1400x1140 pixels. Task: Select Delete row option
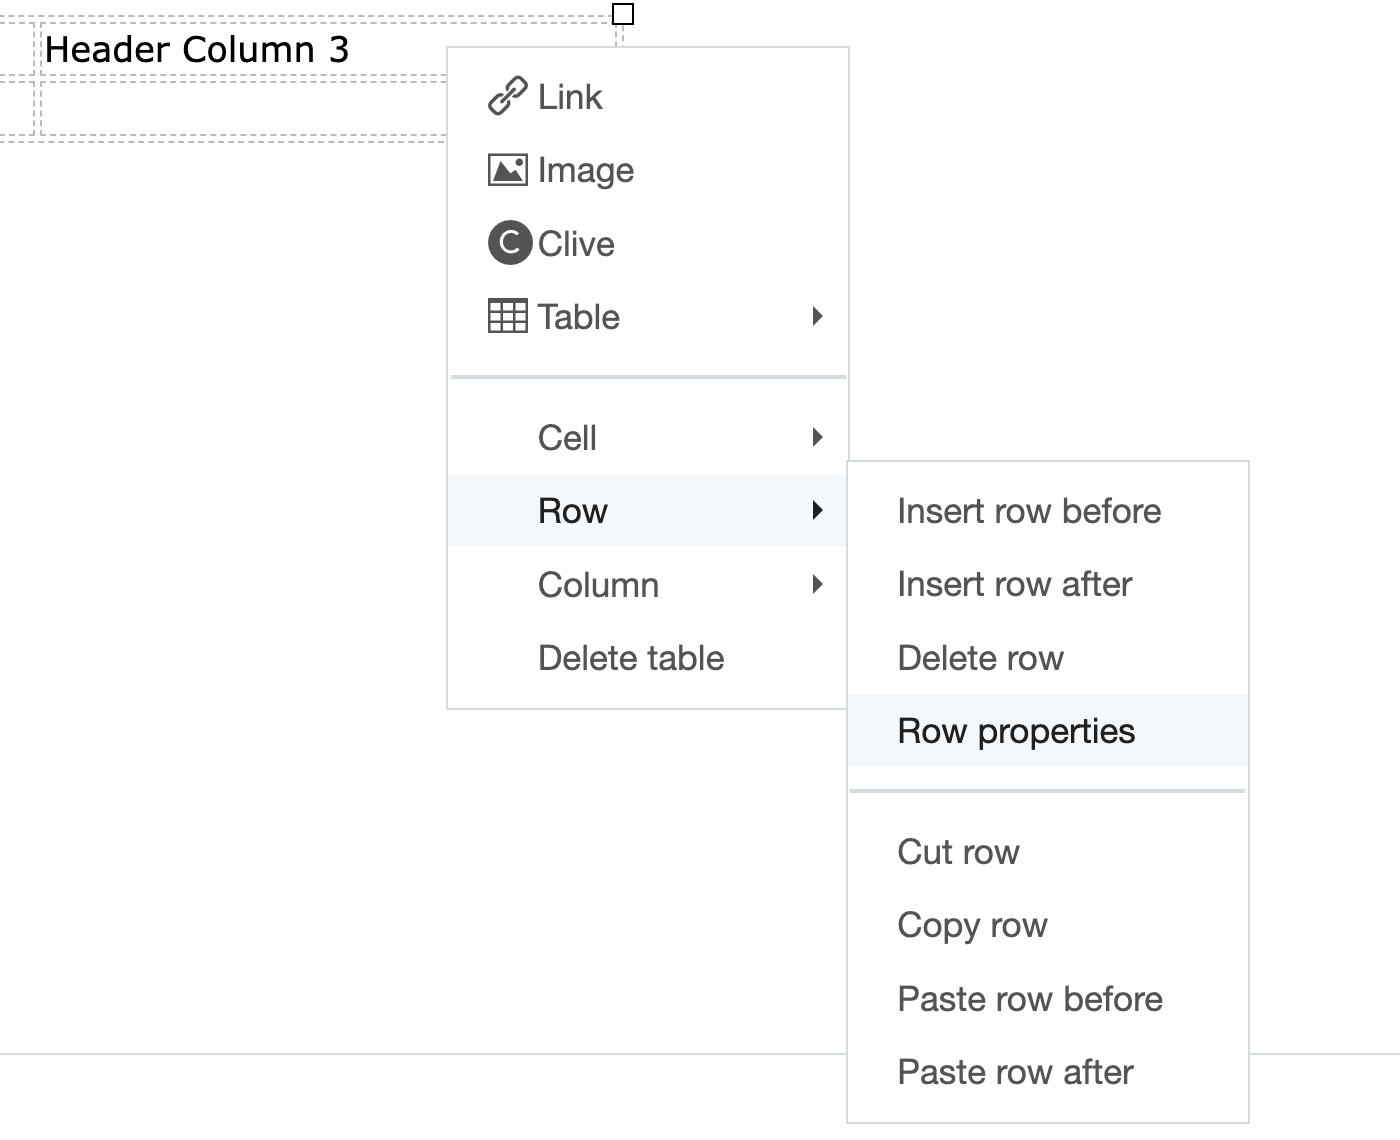pos(981,657)
